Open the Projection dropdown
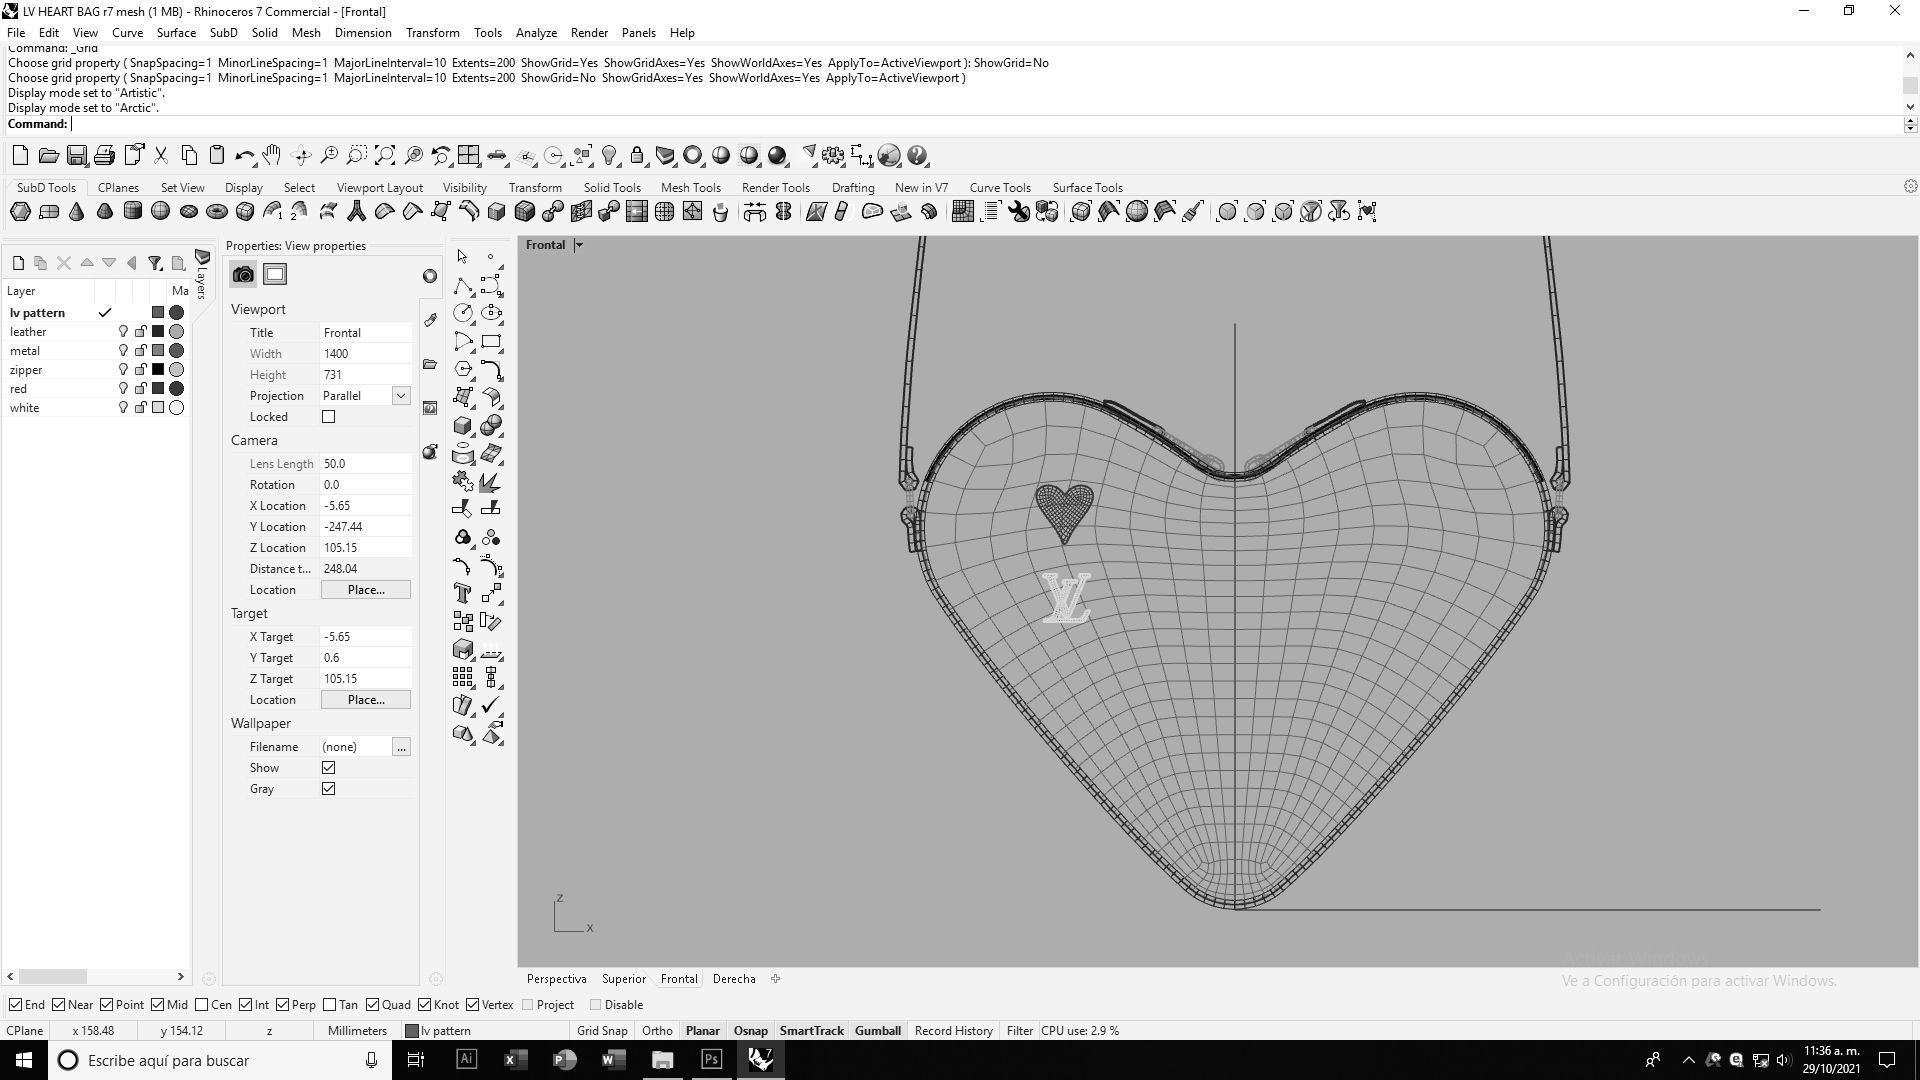 (401, 396)
